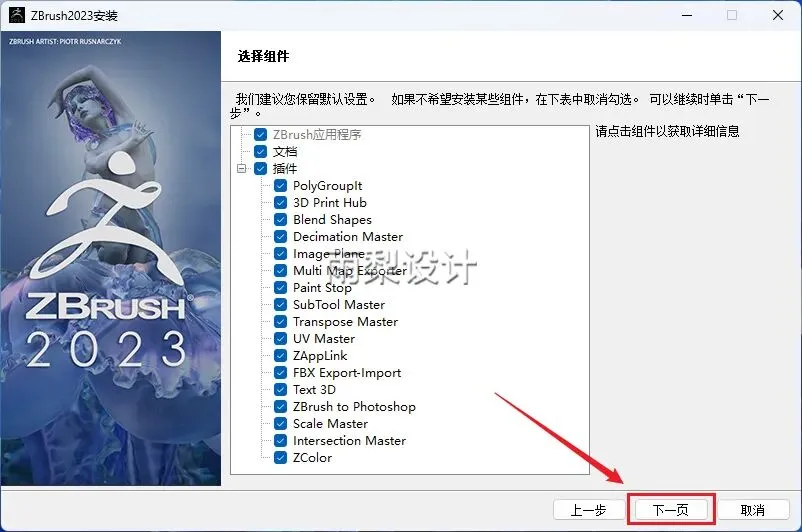The width and height of the screenshot is (802, 532).
Task: Minimize the installer window
Action: pos(687,15)
